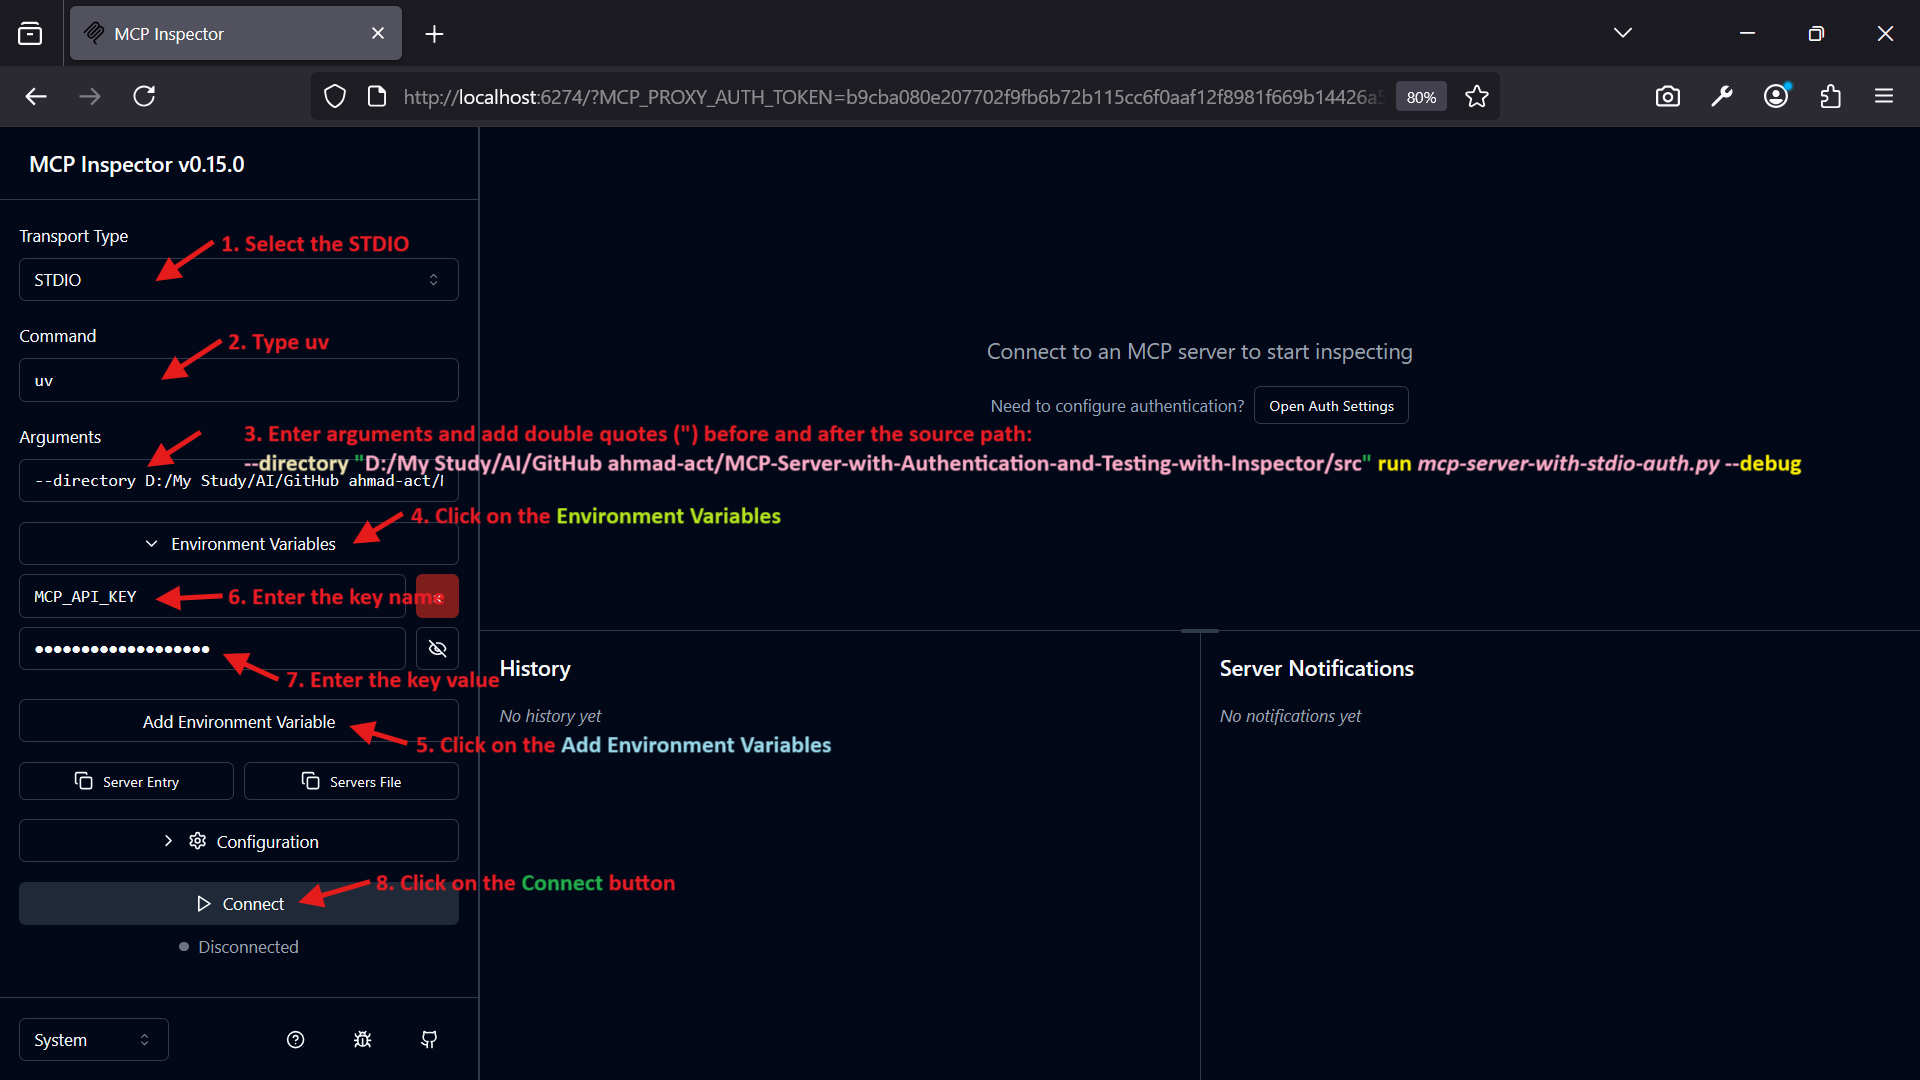Delete the MCP_API_KEY variable
The image size is (1920, 1080).
tap(437, 597)
